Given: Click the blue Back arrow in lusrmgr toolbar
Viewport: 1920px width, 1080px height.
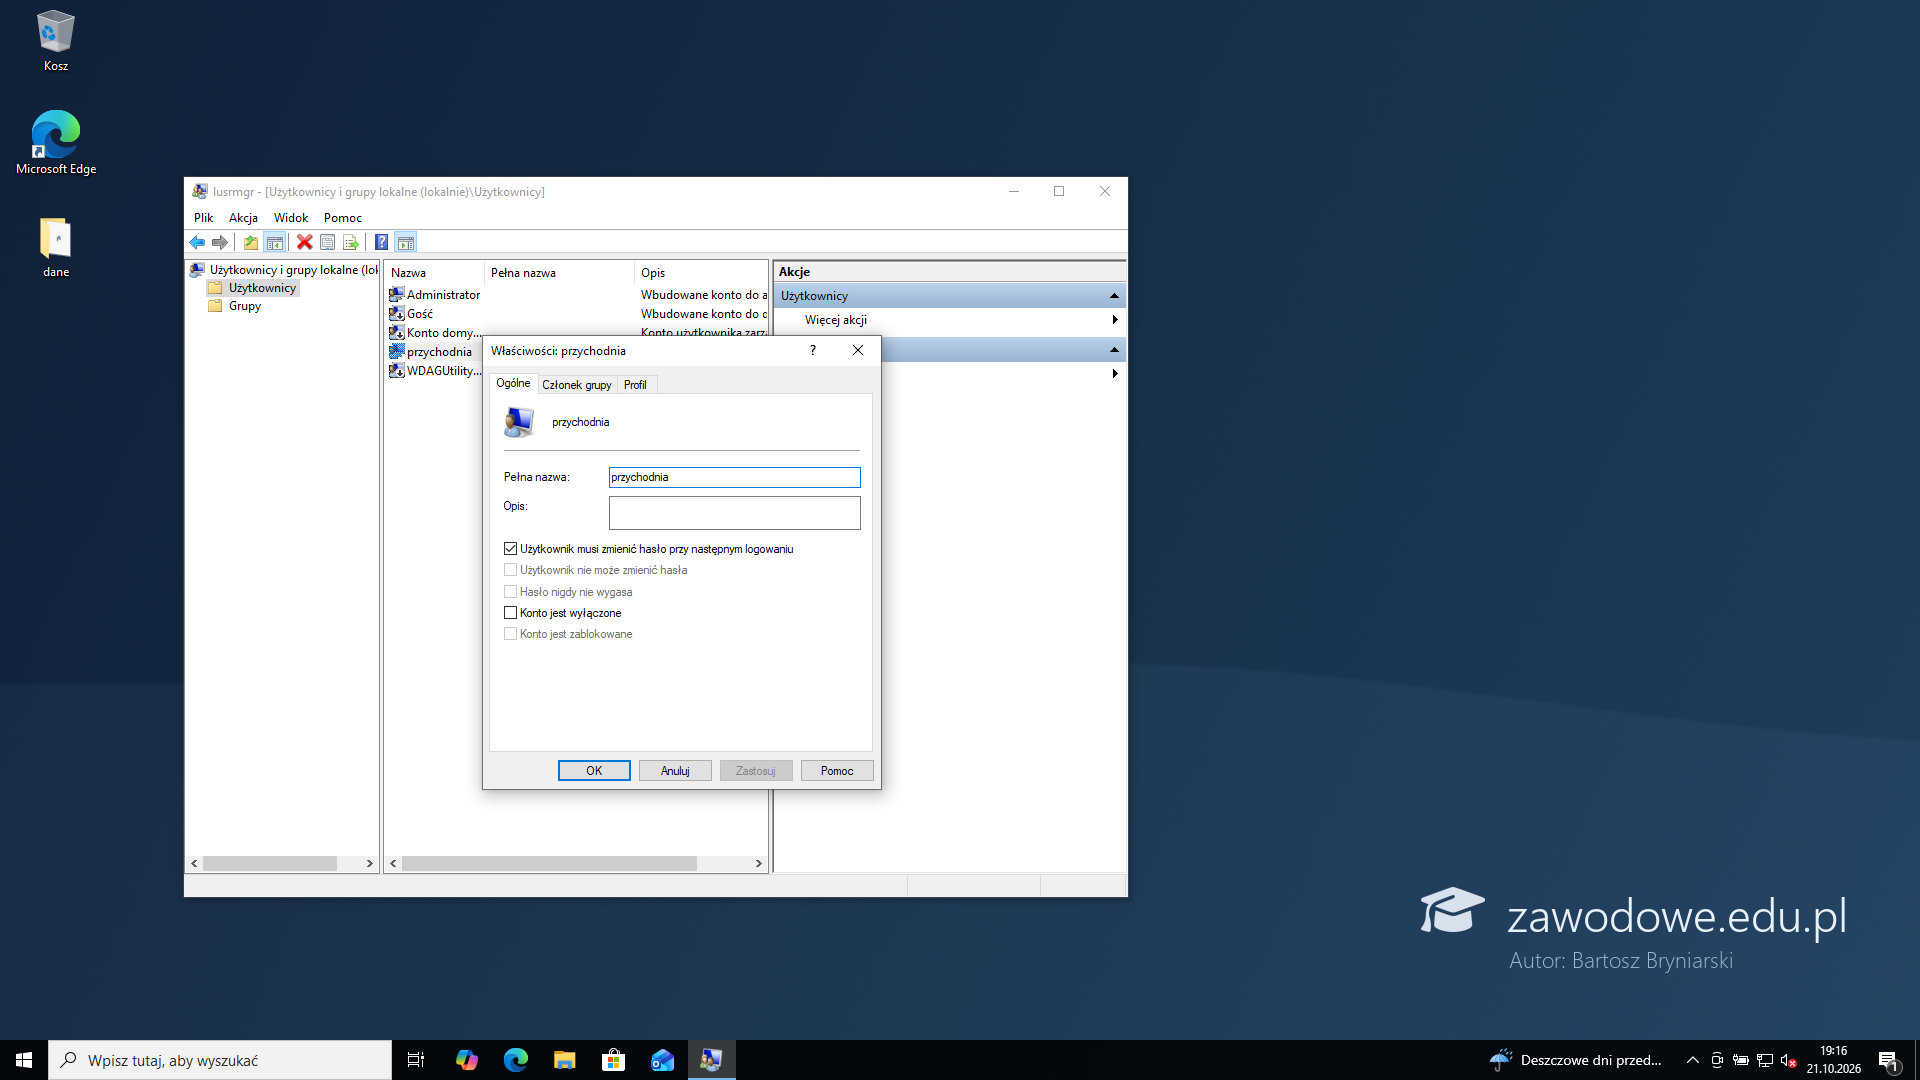Looking at the screenshot, I should (x=197, y=242).
